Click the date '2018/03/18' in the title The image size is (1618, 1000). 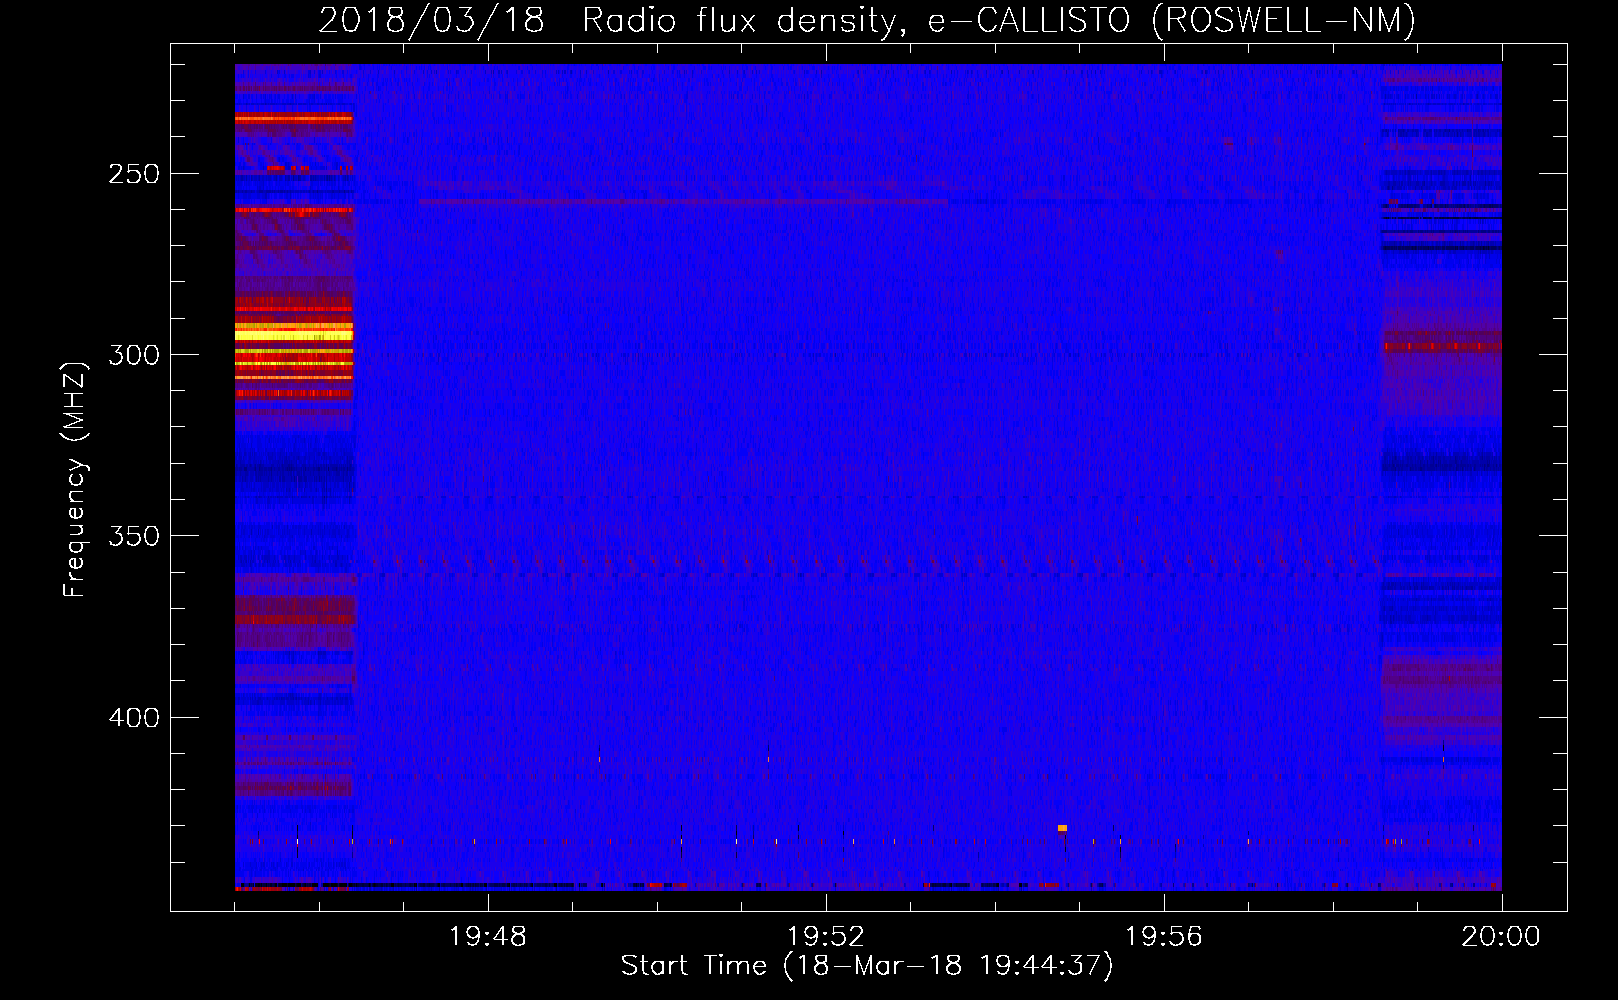pyautogui.click(x=431, y=20)
